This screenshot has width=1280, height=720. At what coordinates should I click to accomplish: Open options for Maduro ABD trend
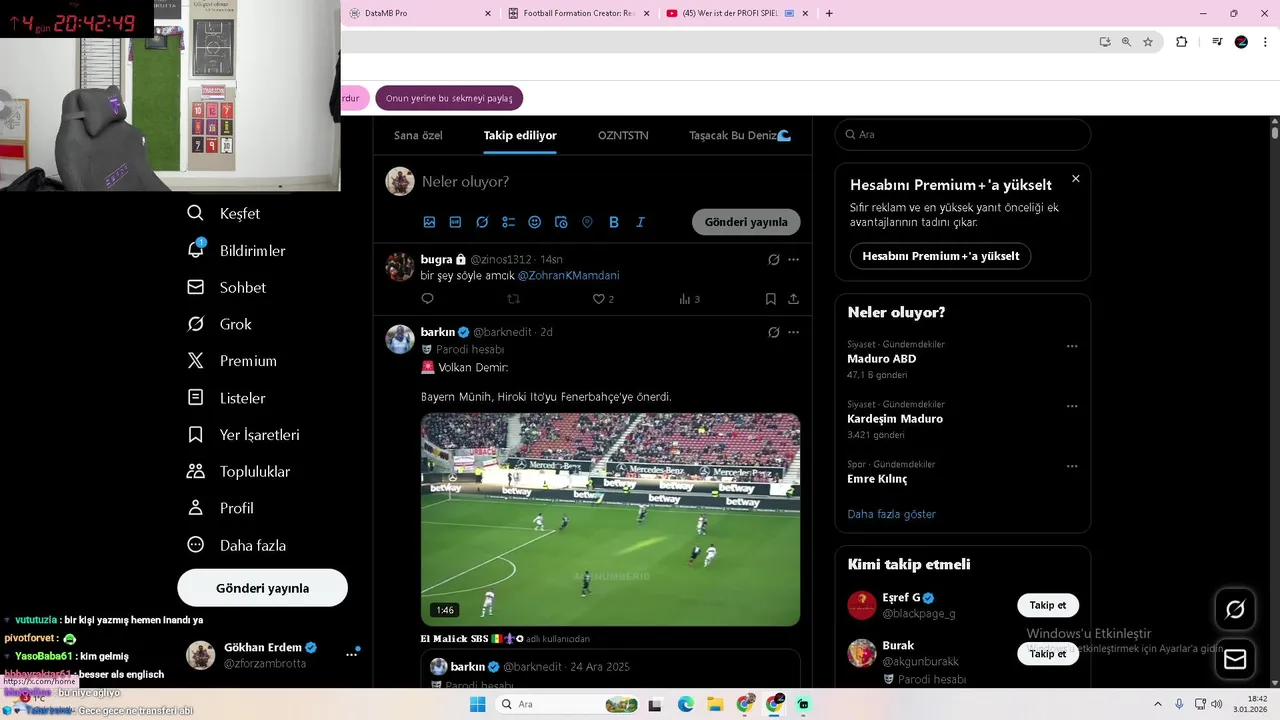pos(1072,347)
